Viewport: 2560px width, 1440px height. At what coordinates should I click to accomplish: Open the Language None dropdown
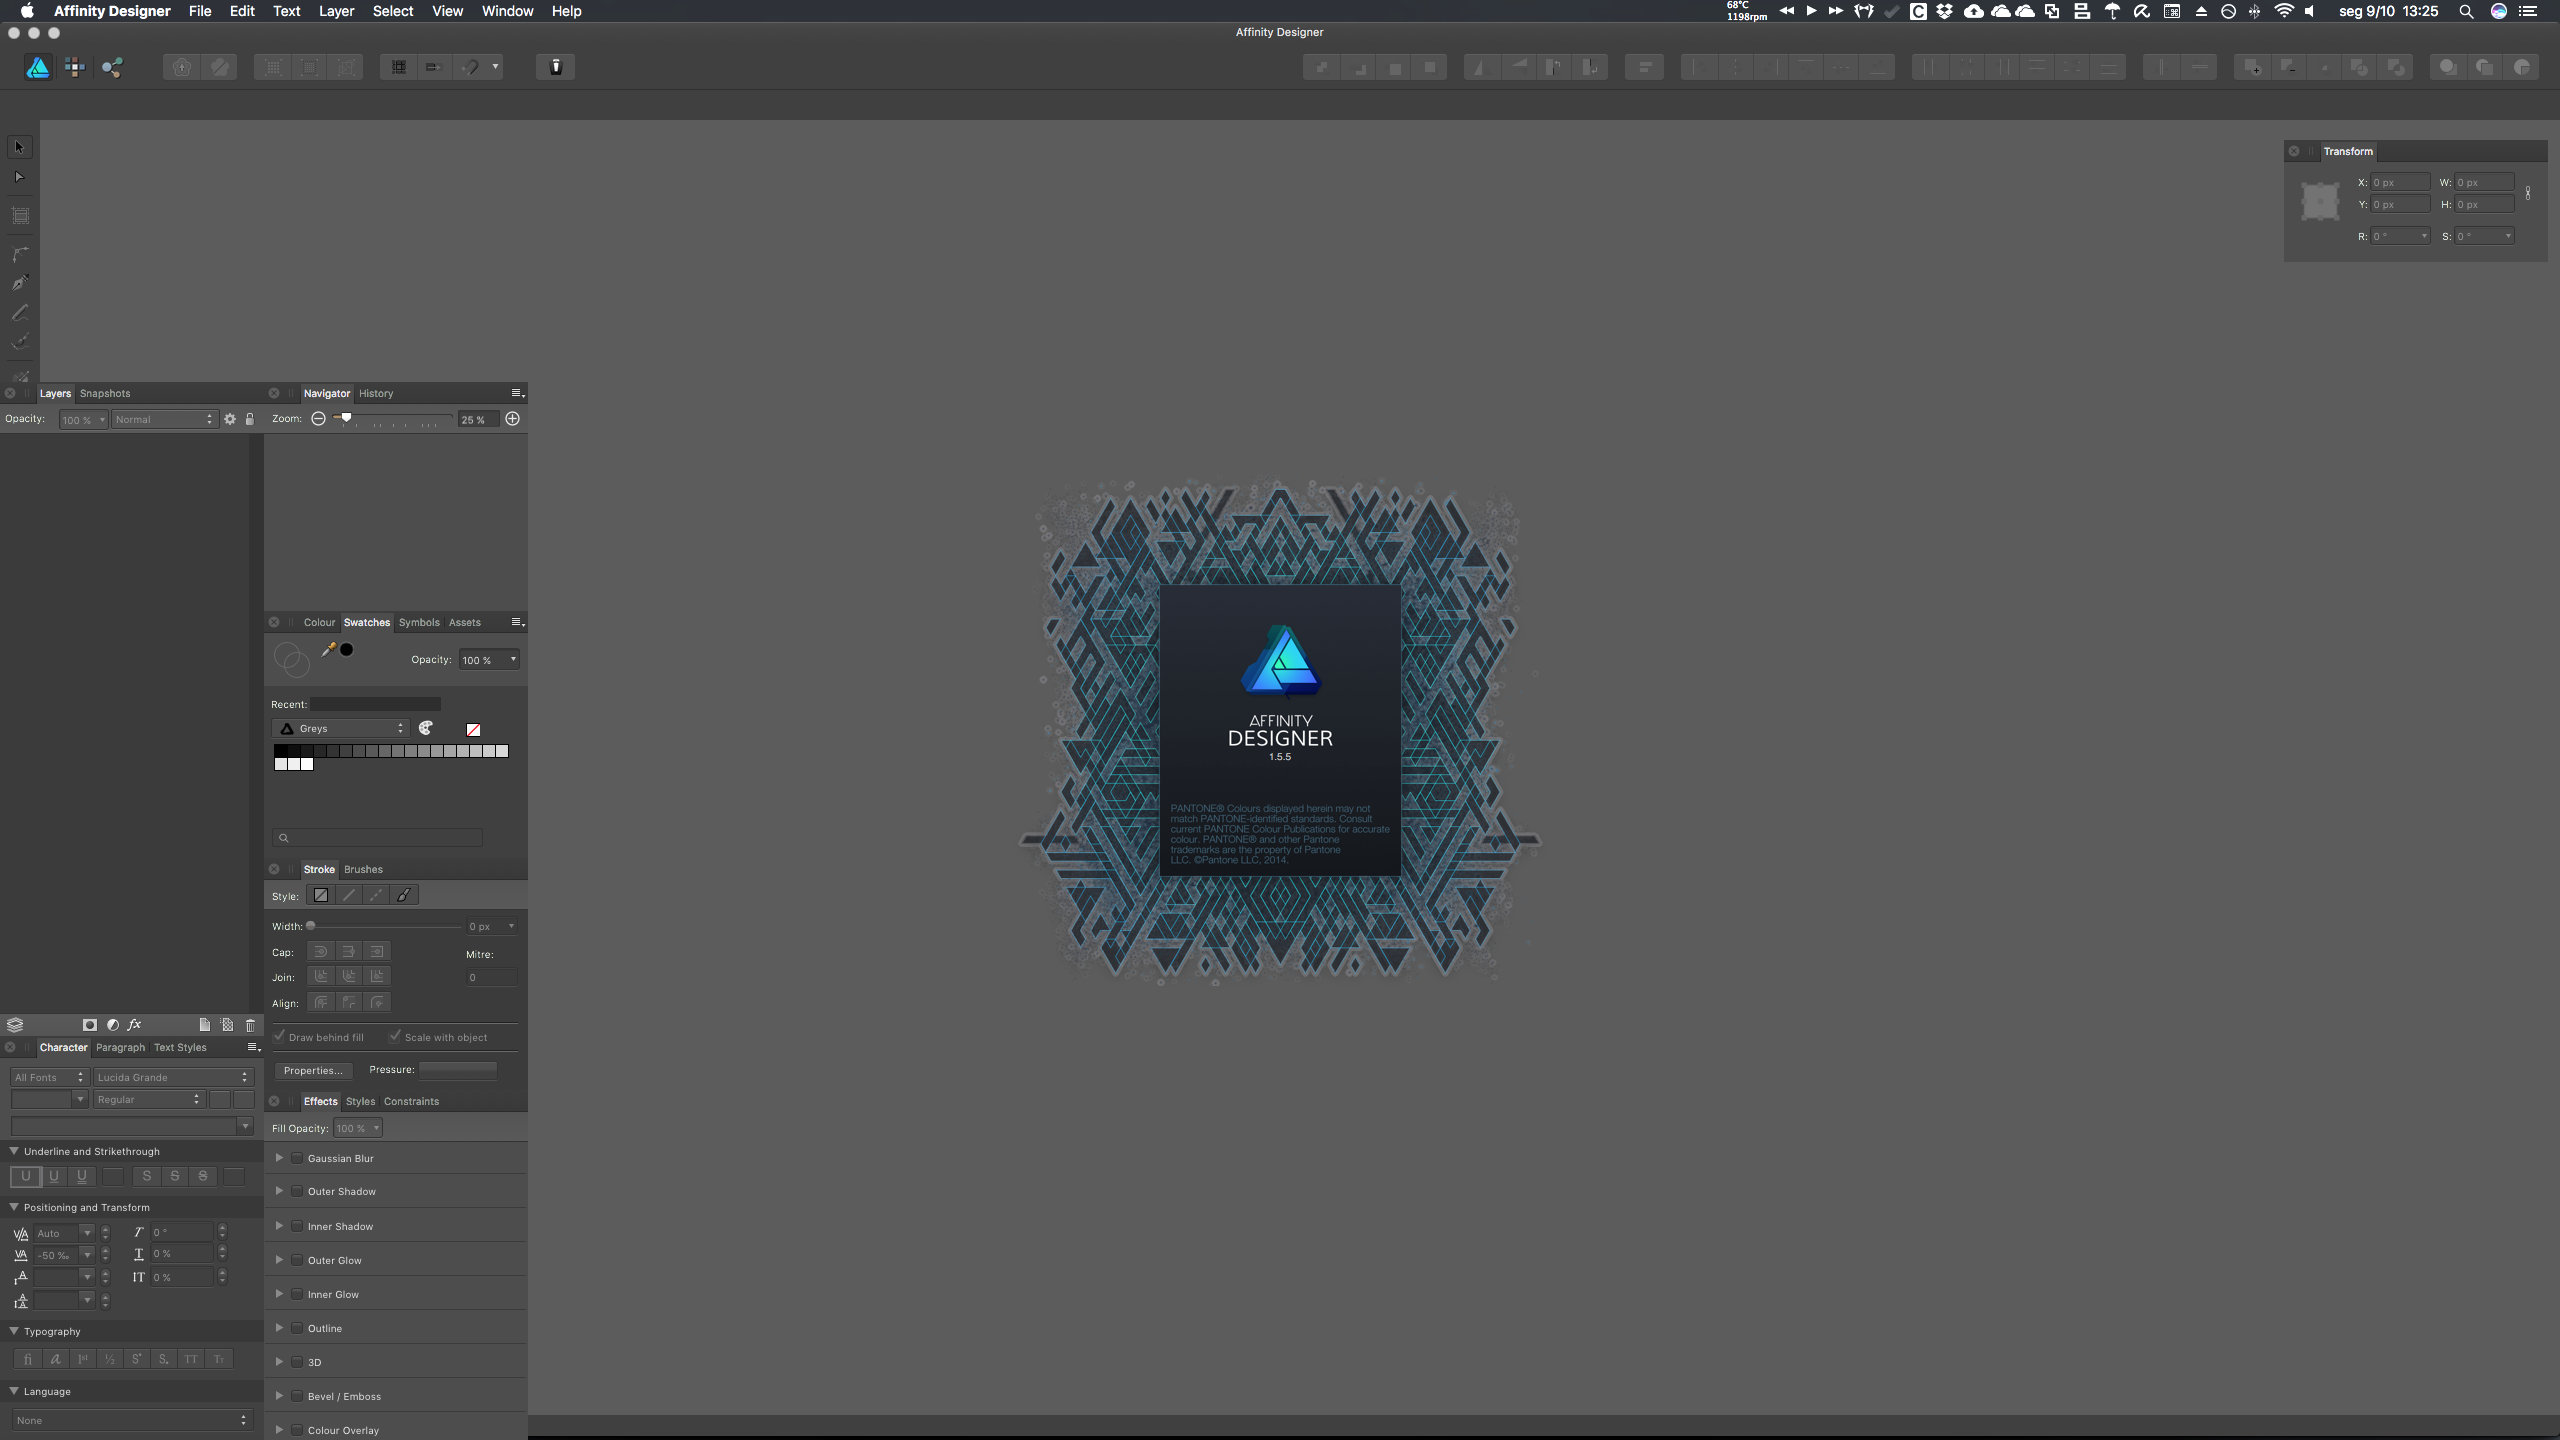[x=131, y=1420]
